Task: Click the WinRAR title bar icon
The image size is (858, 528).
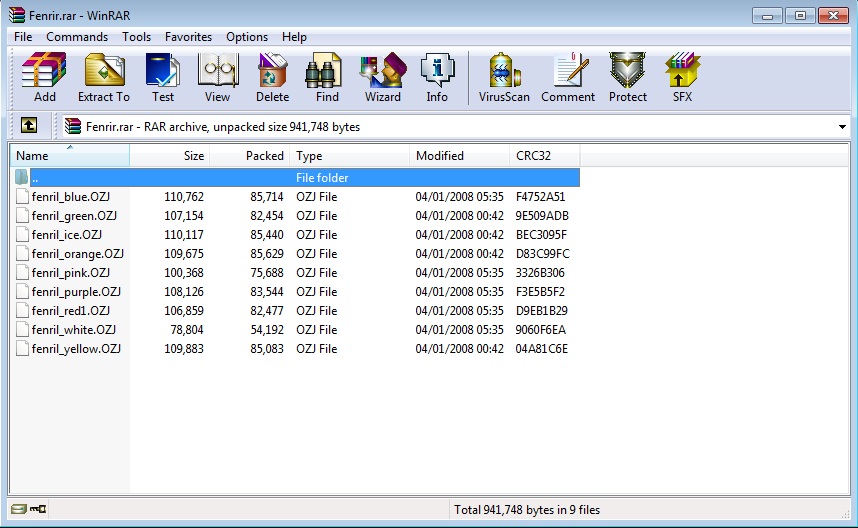Action: point(17,15)
